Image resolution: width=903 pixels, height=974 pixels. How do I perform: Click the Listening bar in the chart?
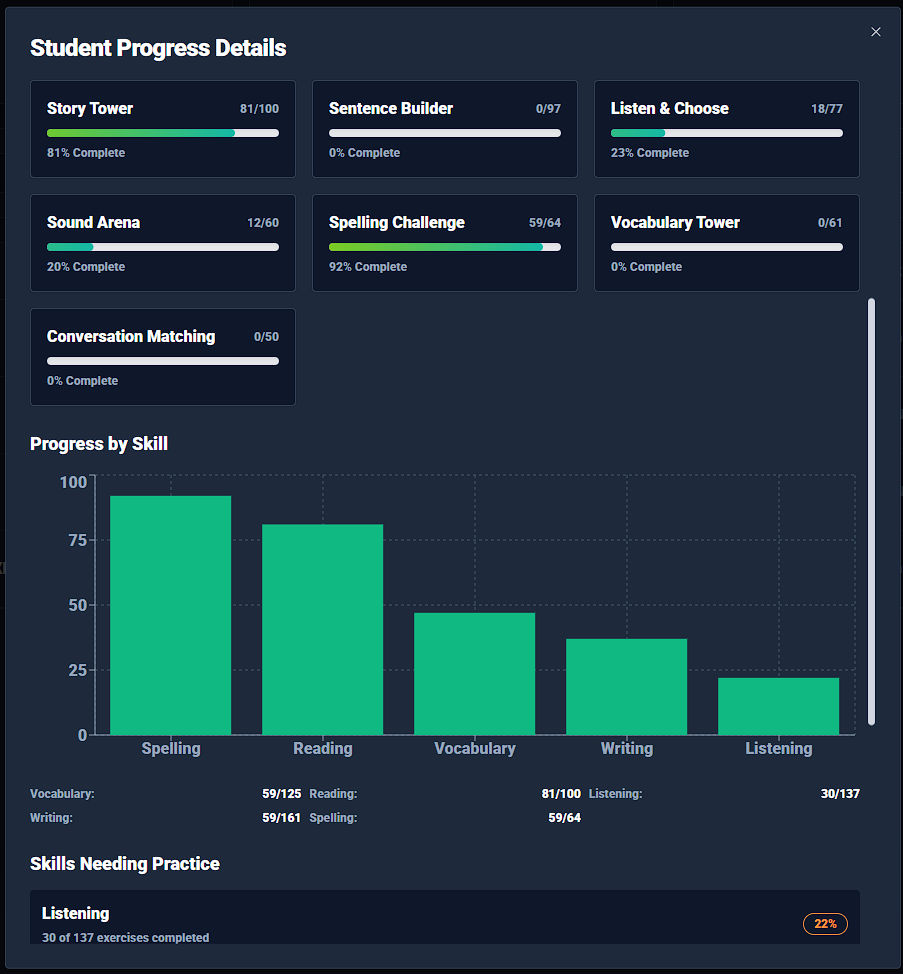pos(778,705)
